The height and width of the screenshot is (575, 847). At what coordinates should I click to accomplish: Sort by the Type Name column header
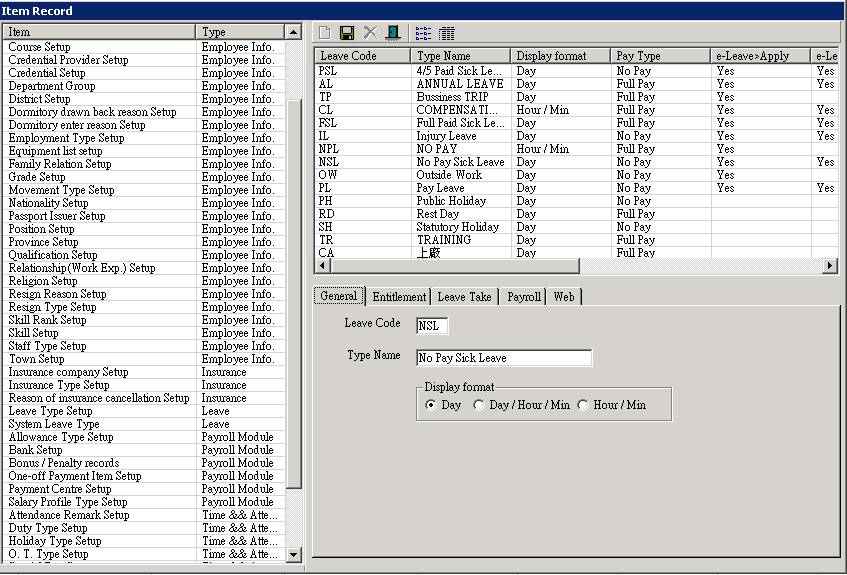460,56
